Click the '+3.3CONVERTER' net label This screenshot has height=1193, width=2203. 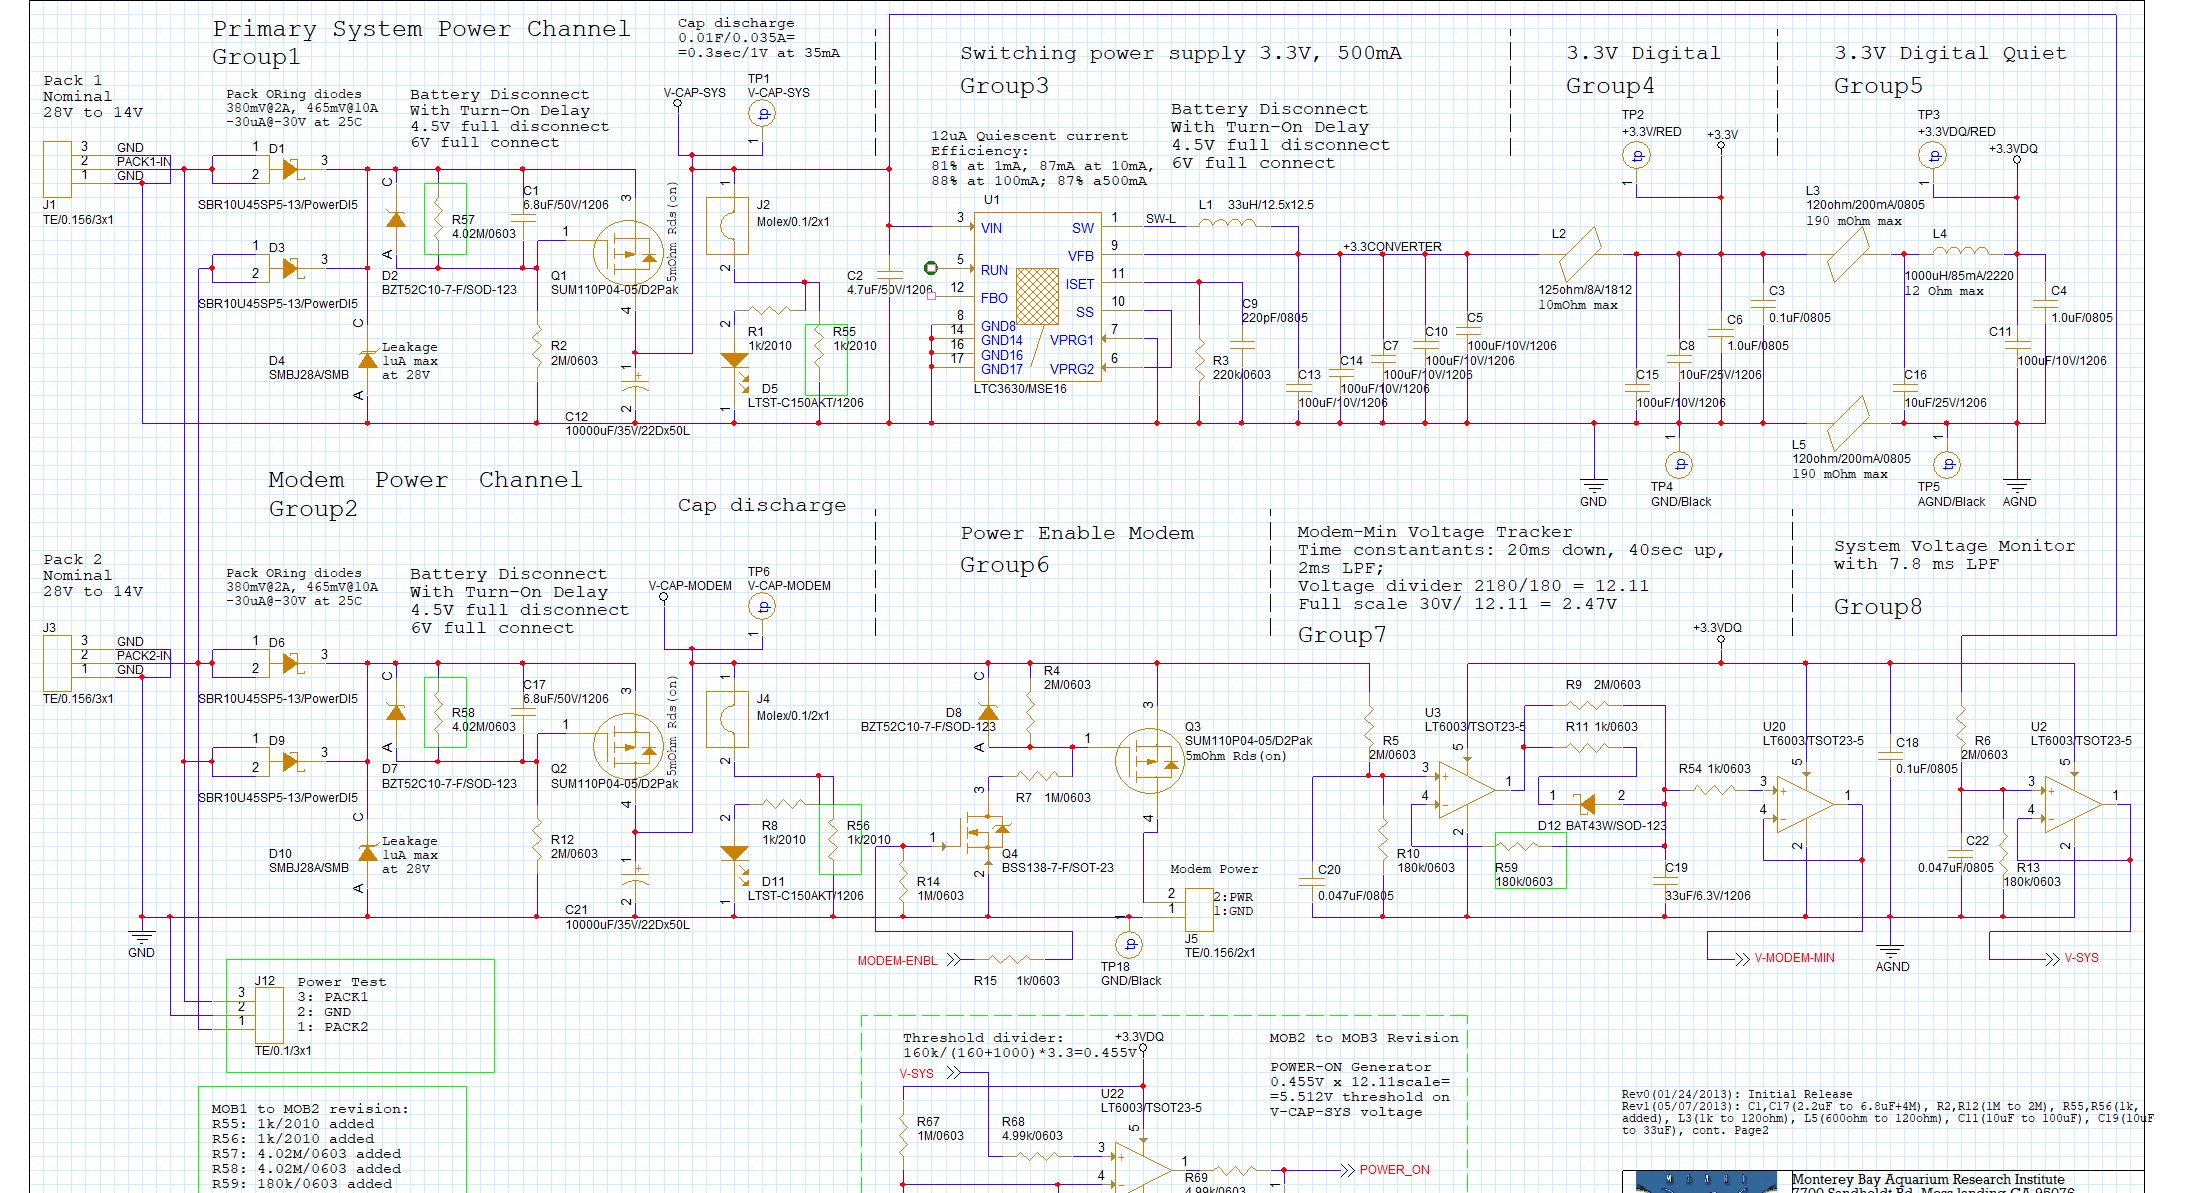click(x=1392, y=247)
